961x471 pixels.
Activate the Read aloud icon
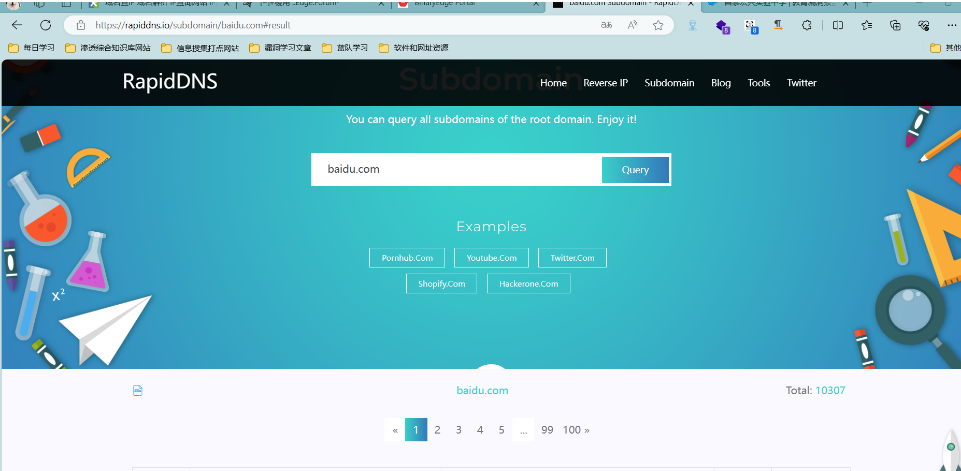pyautogui.click(x=632, y=25)
